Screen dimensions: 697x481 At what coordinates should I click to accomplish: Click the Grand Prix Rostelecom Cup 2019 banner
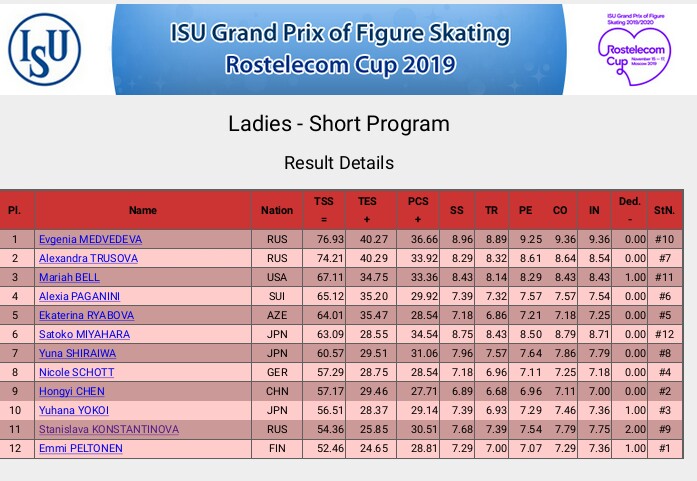coord(340,49)
